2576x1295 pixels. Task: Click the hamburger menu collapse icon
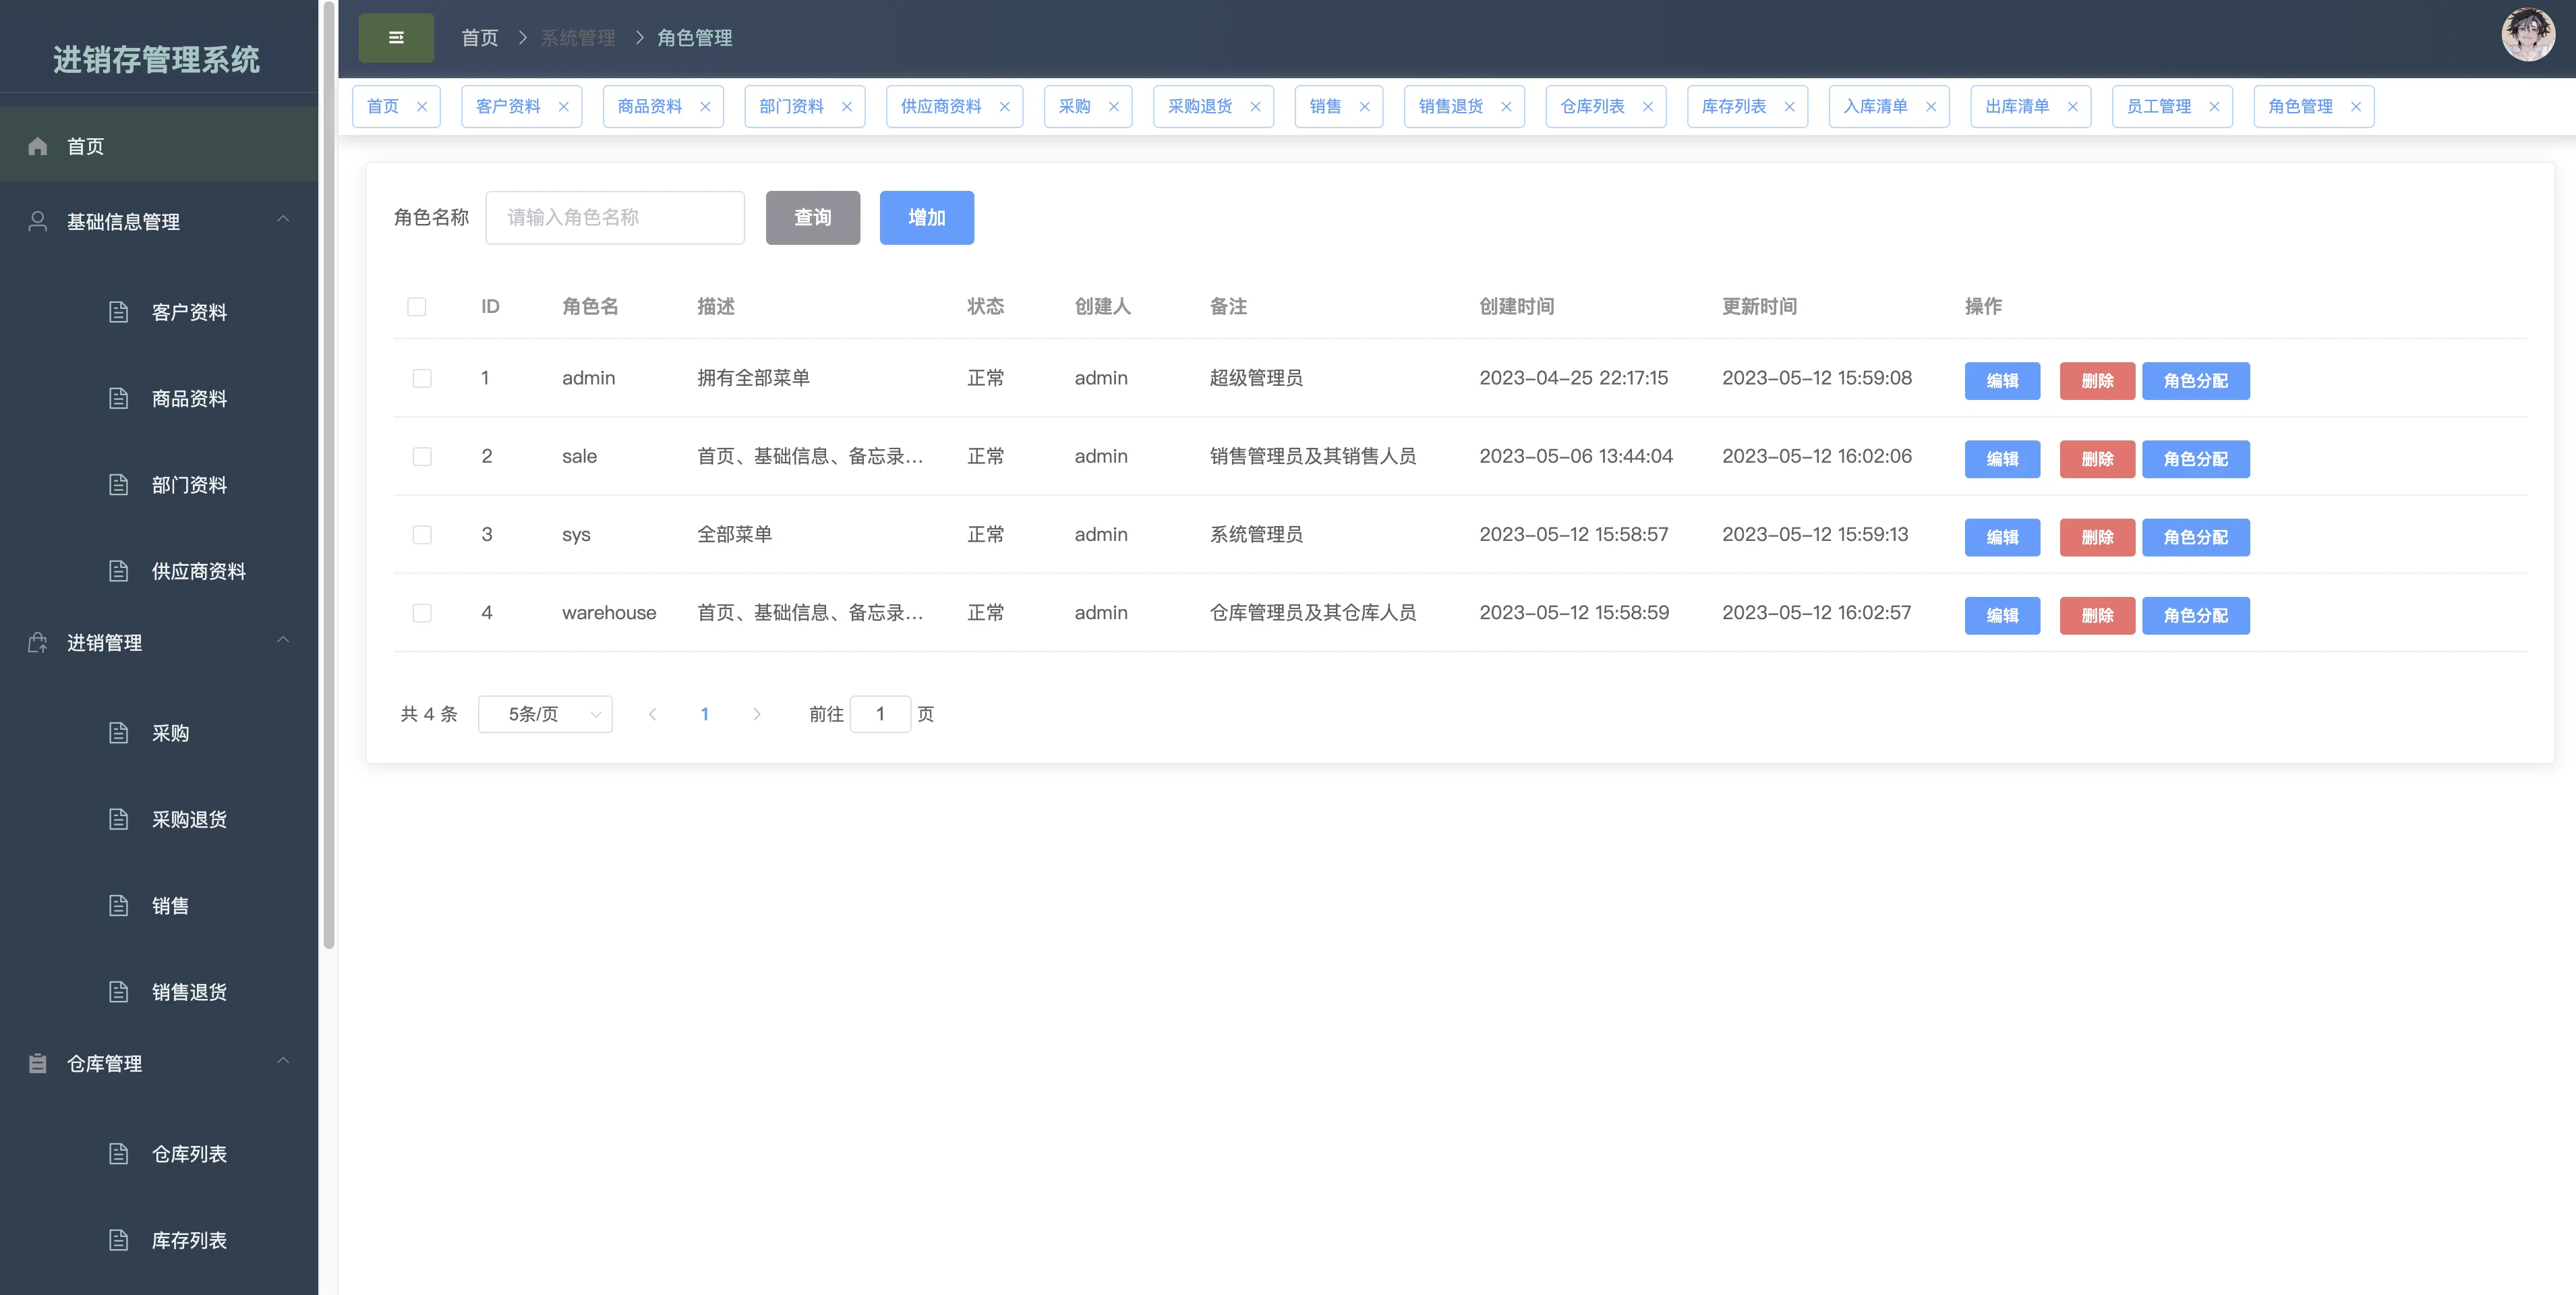click(x=396, y=38)
